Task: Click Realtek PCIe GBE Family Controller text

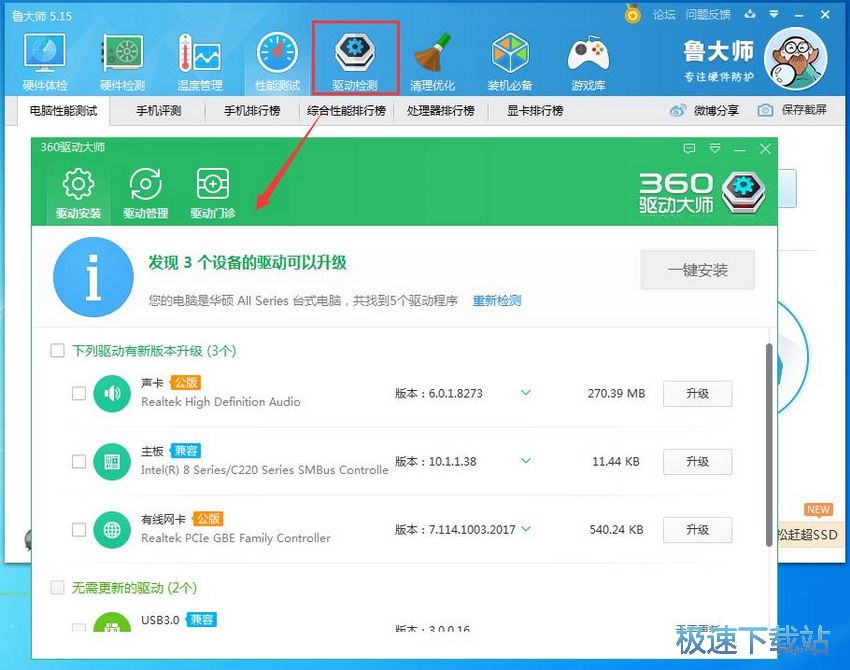Action: (236, 538)
